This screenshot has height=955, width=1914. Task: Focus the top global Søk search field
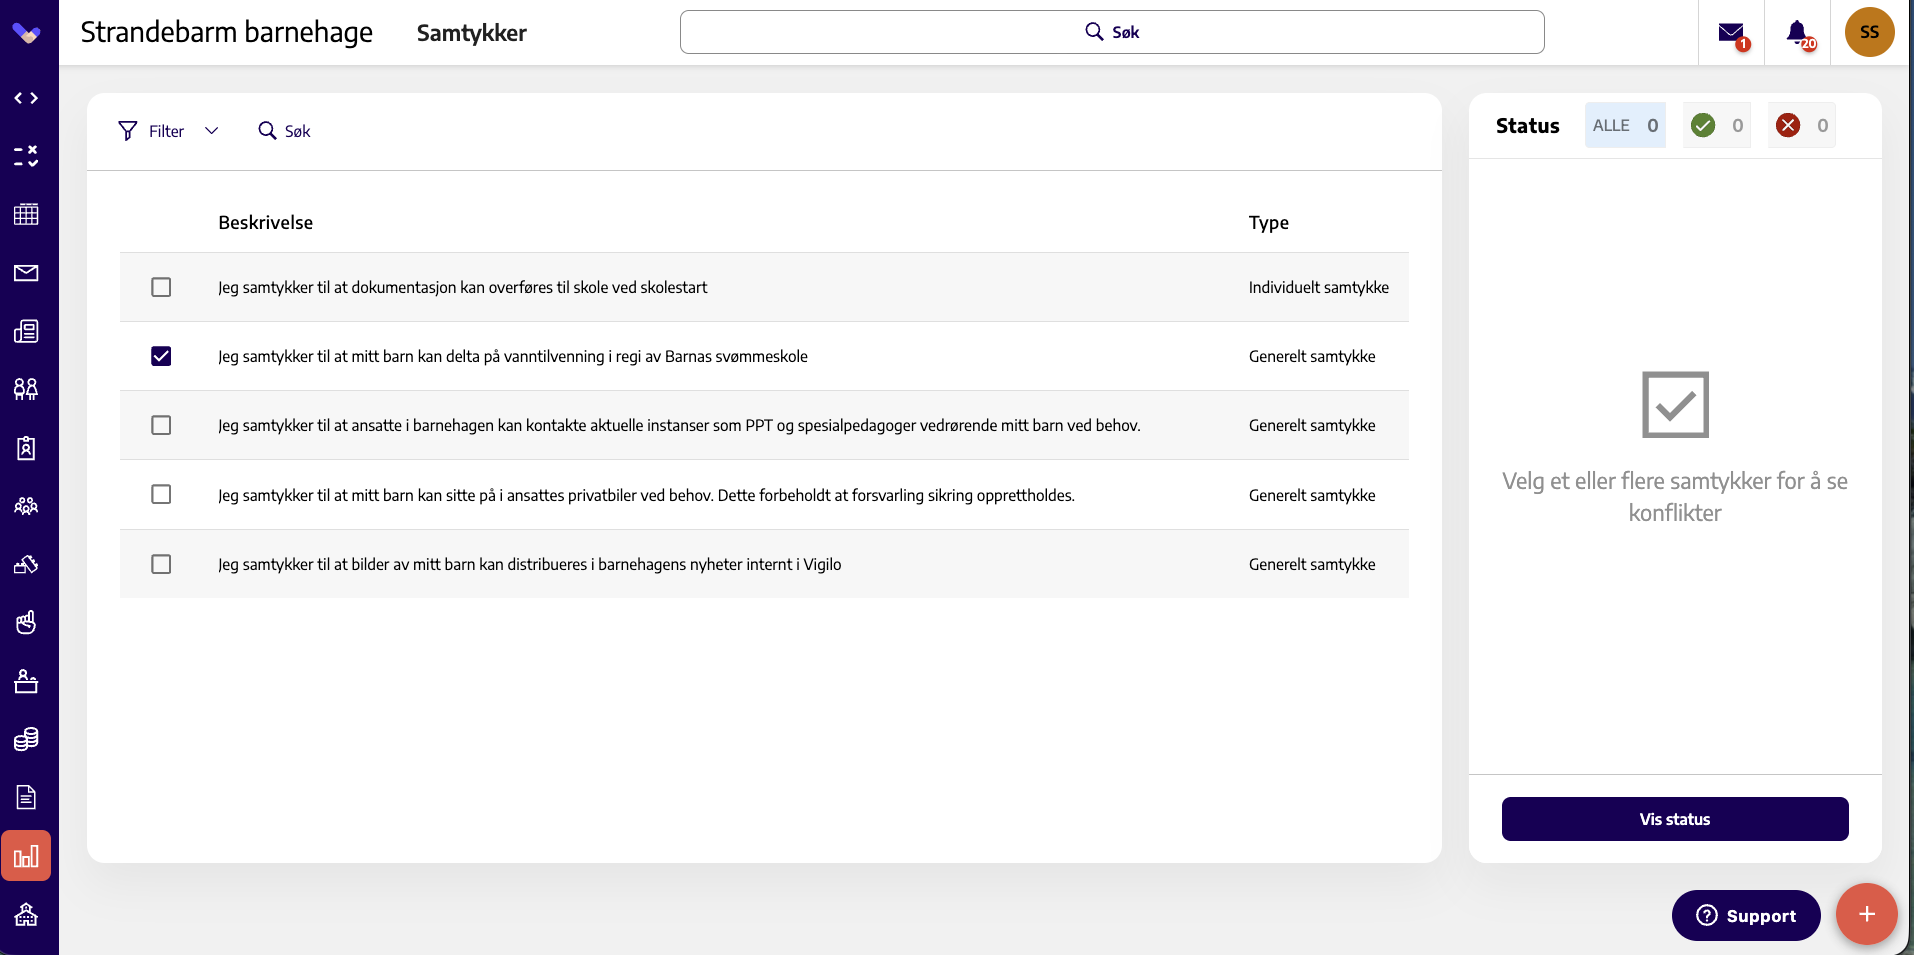click(x=1112, y=32)
